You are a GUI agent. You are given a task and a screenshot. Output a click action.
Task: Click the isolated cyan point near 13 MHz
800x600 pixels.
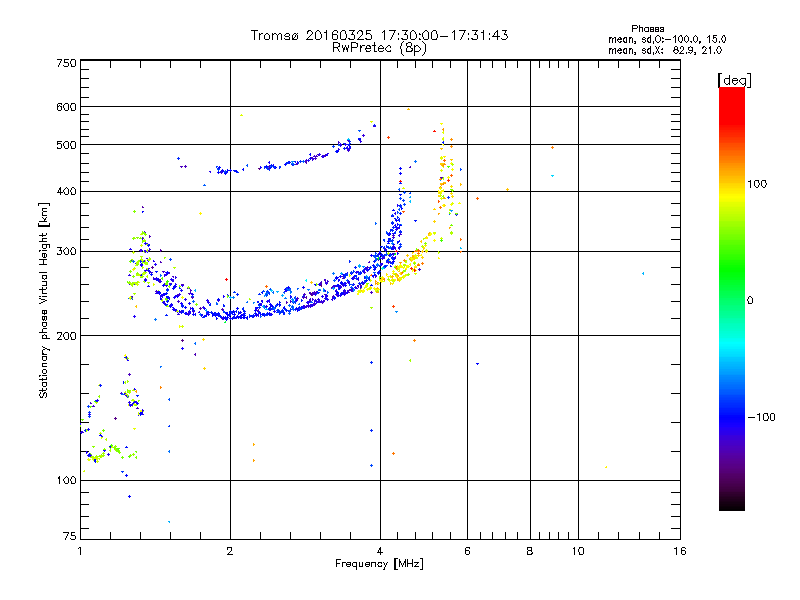tap(643, 273)
